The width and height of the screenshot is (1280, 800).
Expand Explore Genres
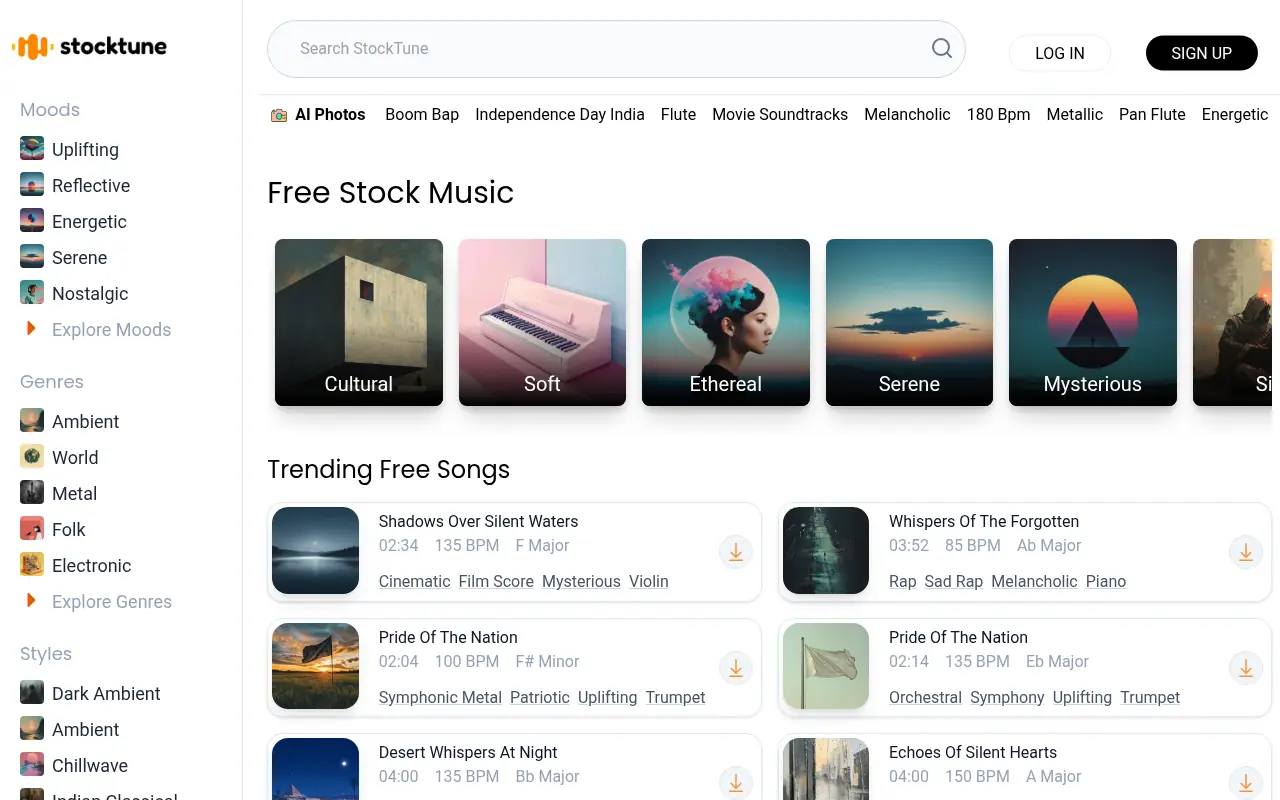(113, 601)
